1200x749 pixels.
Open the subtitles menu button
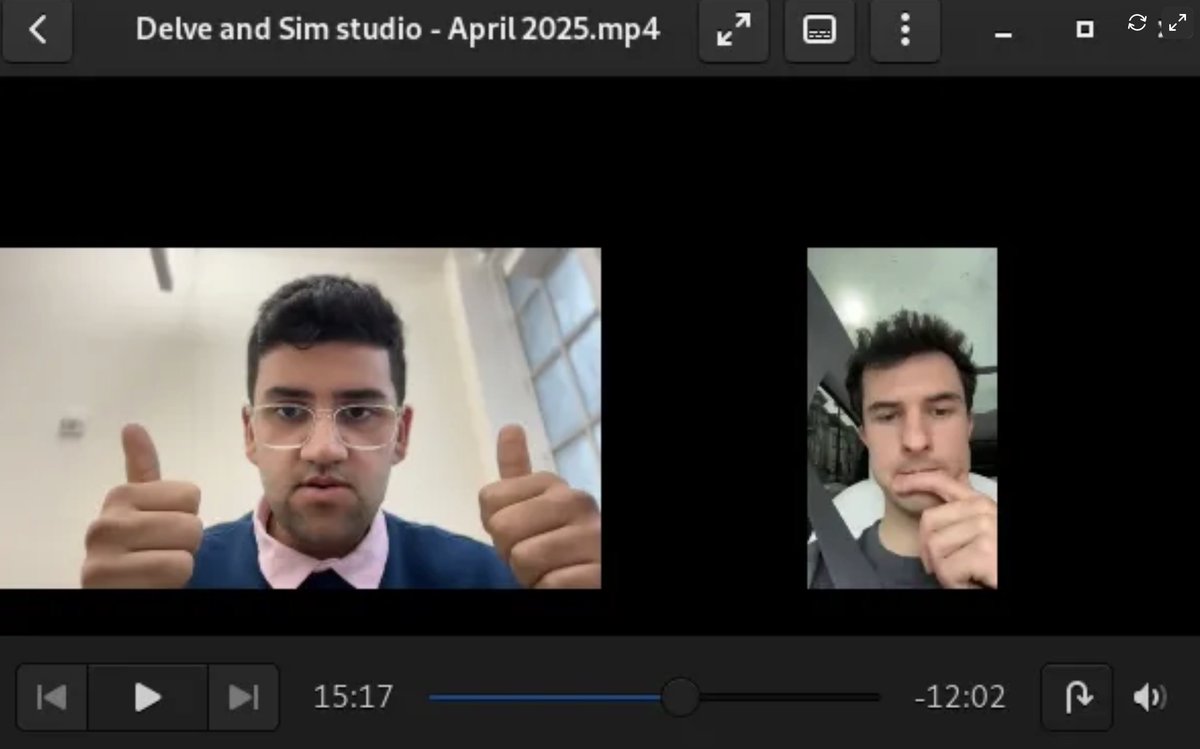tap(819, 30)
